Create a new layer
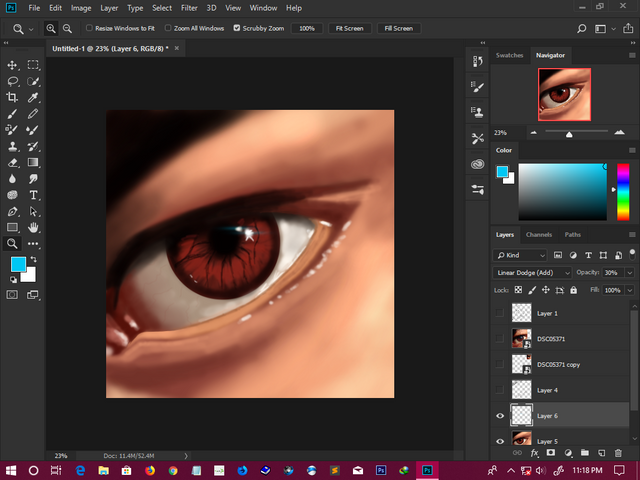640x480 pixels. pyautogui.click(x=601, y=453)
